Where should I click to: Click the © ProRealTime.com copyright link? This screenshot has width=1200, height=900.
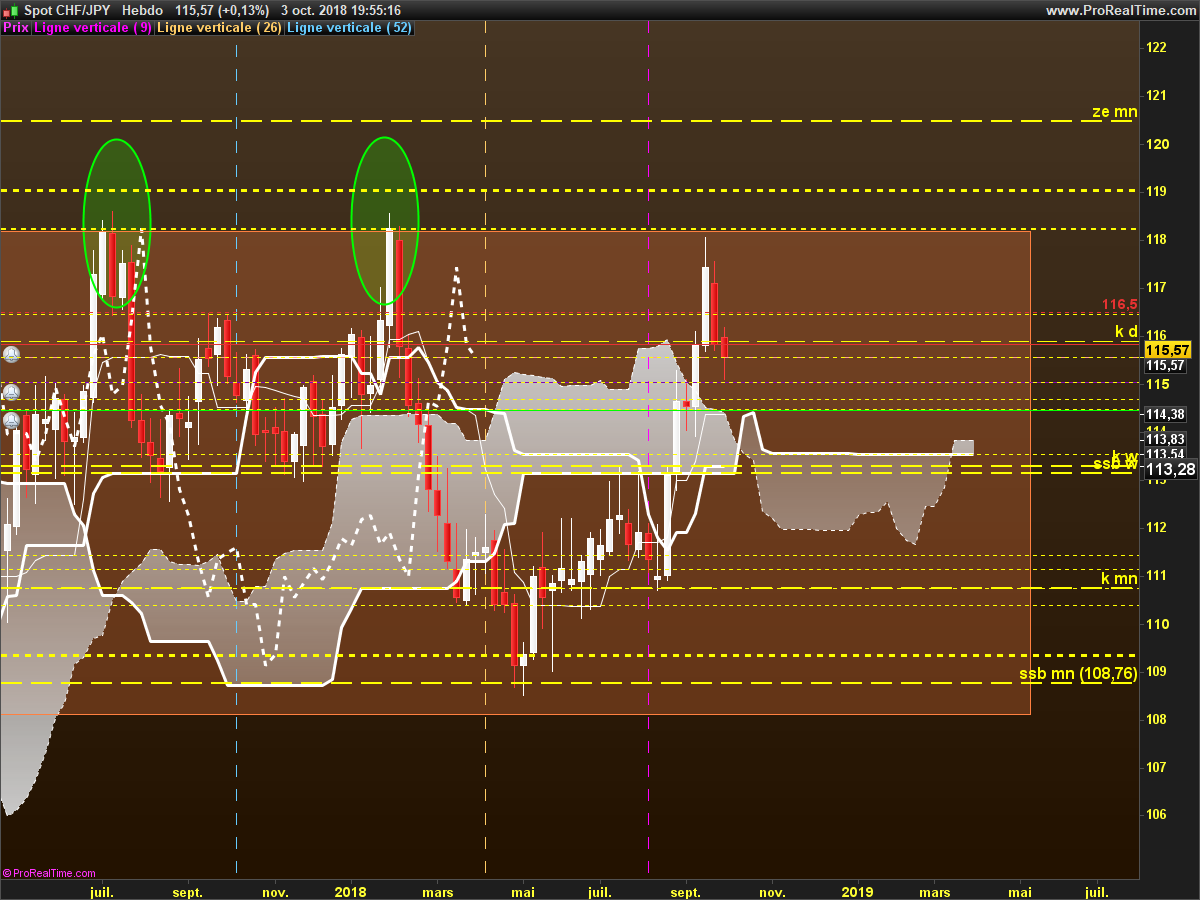(x=49, y=873)
